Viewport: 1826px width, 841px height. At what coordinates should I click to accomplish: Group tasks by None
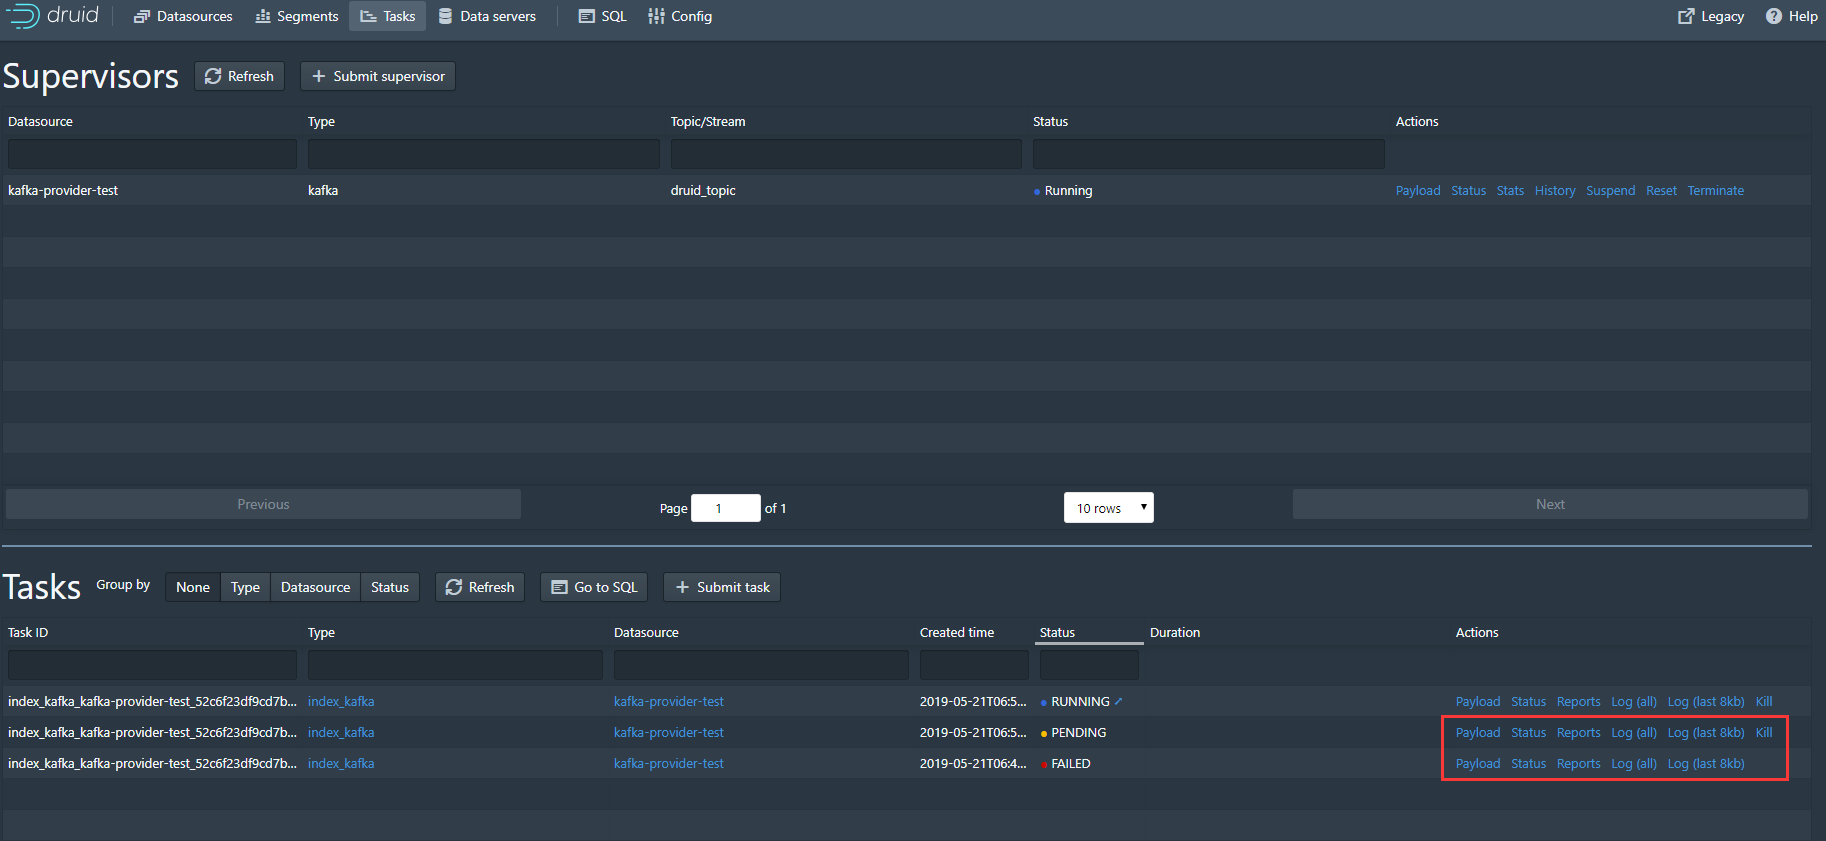point(193,587)
